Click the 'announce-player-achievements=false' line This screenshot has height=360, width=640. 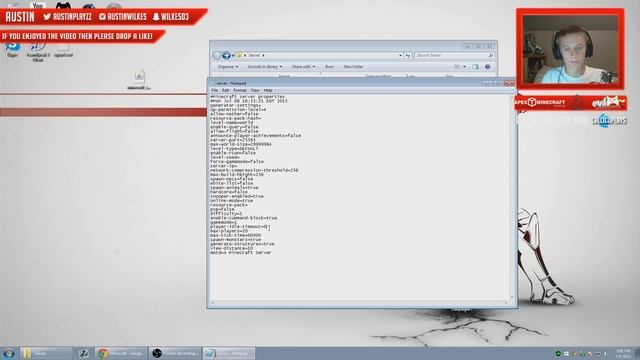[x=256, y=136]
